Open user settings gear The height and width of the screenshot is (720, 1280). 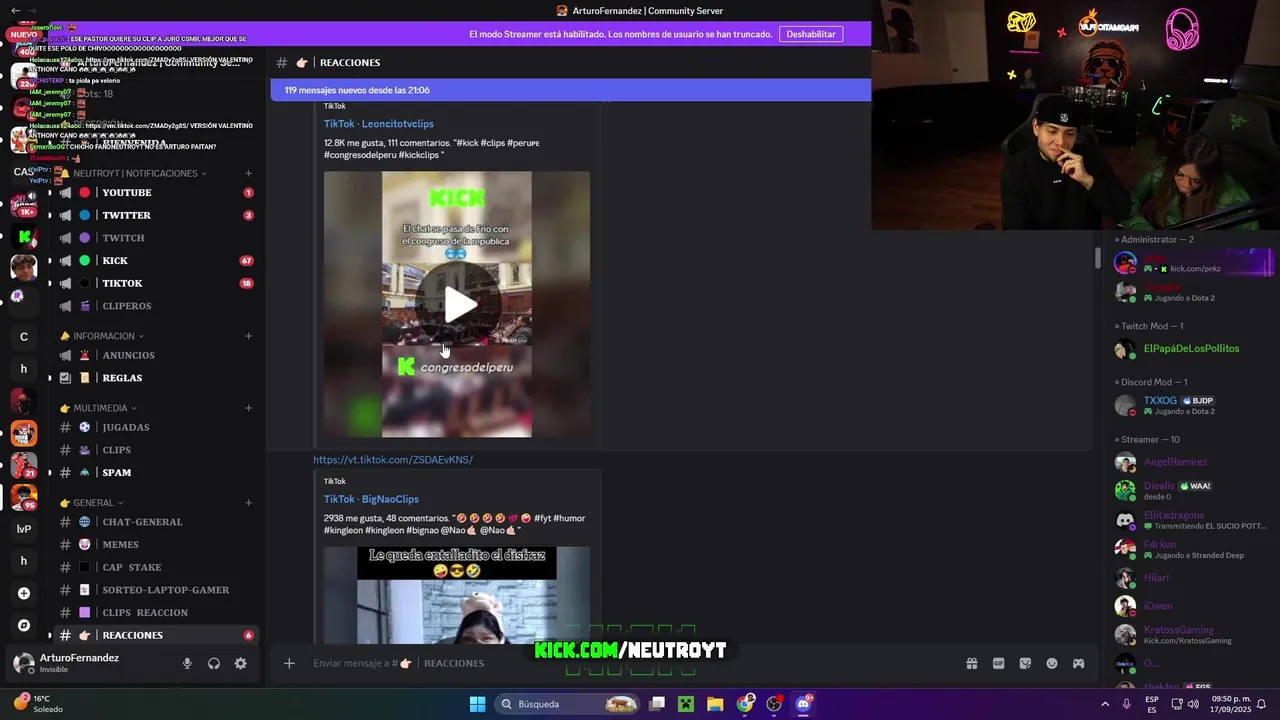point(240,663)
